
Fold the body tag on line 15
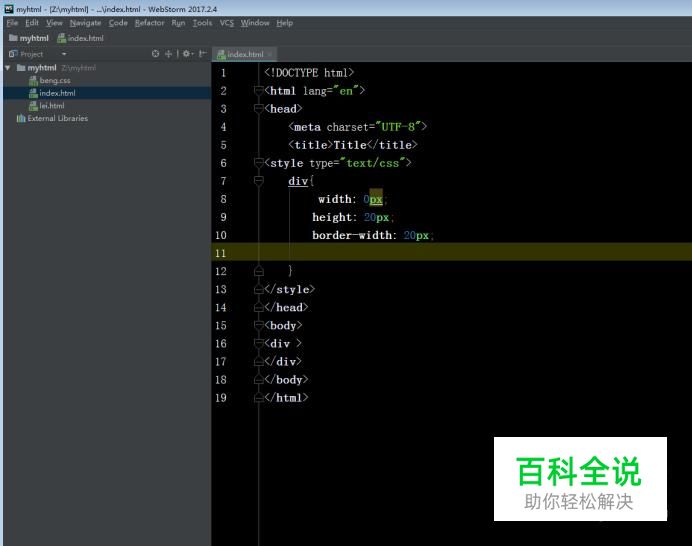[259, 326]
